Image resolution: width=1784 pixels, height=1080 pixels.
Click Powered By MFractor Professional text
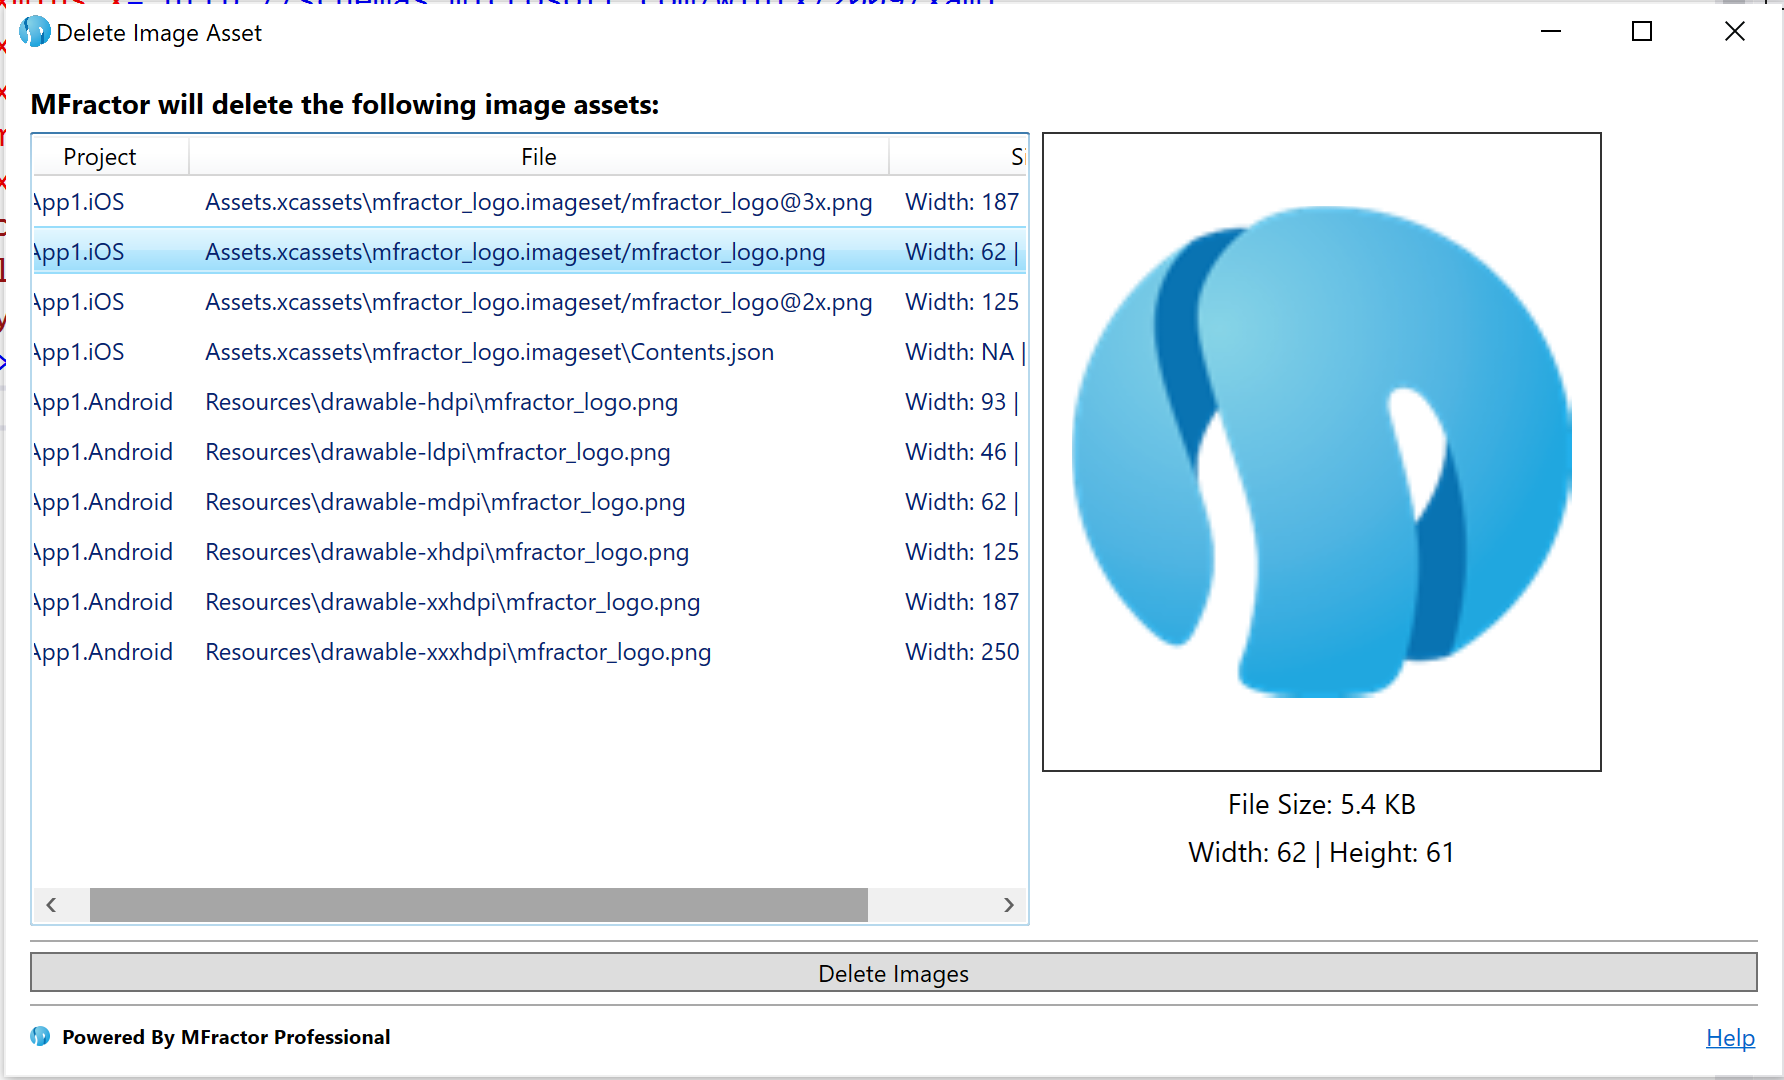pyautogui.click(x=226, y=1037)
